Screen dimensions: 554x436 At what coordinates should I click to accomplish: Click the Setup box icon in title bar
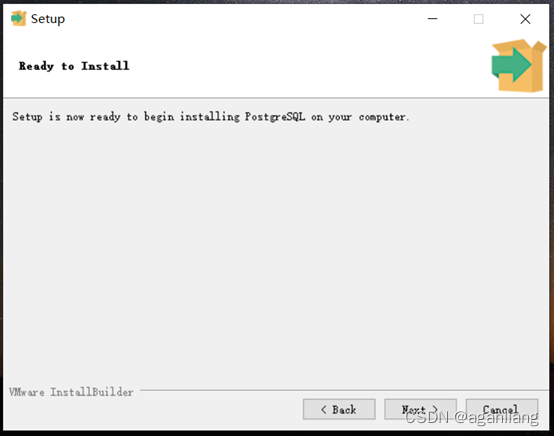[18, 18]
